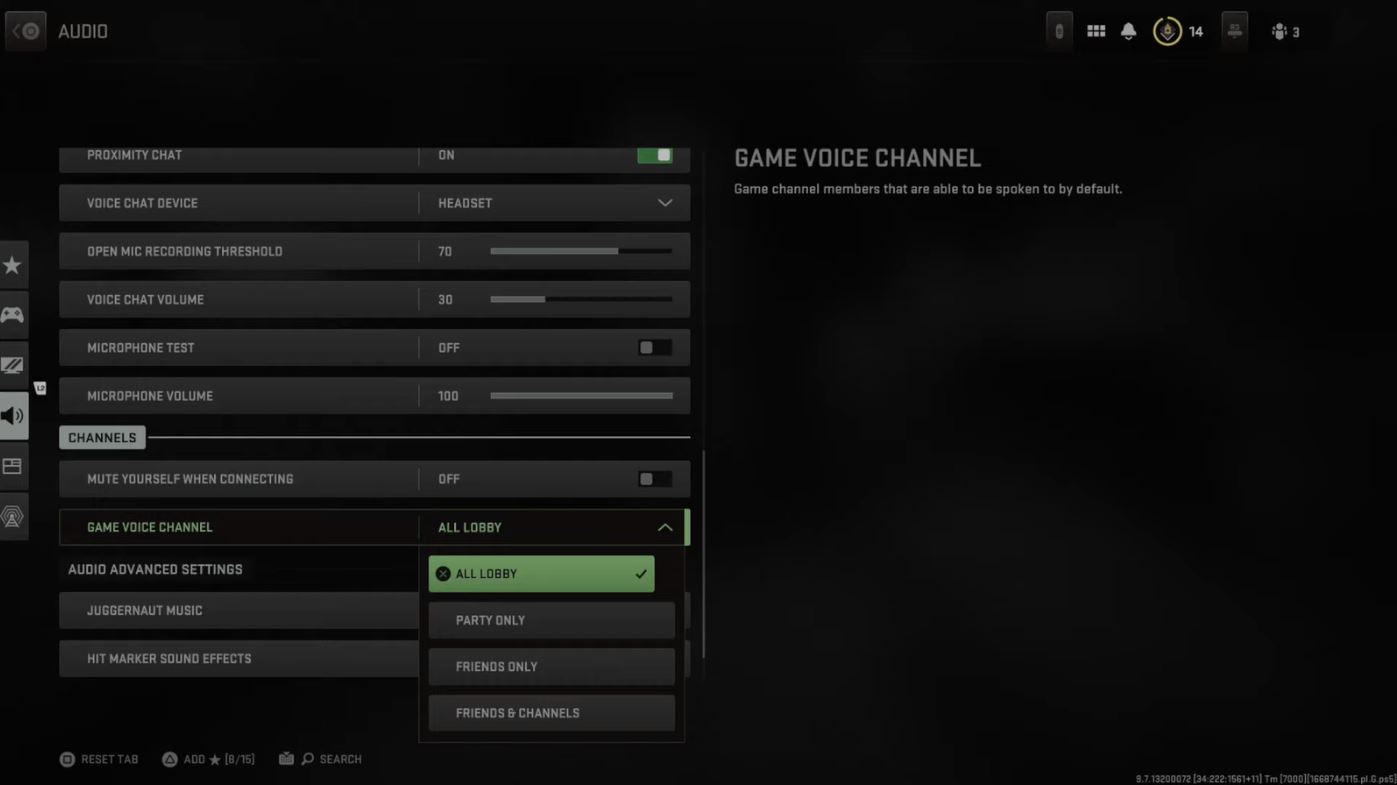Open the Interface settings tab icon

tap(13, 466)
